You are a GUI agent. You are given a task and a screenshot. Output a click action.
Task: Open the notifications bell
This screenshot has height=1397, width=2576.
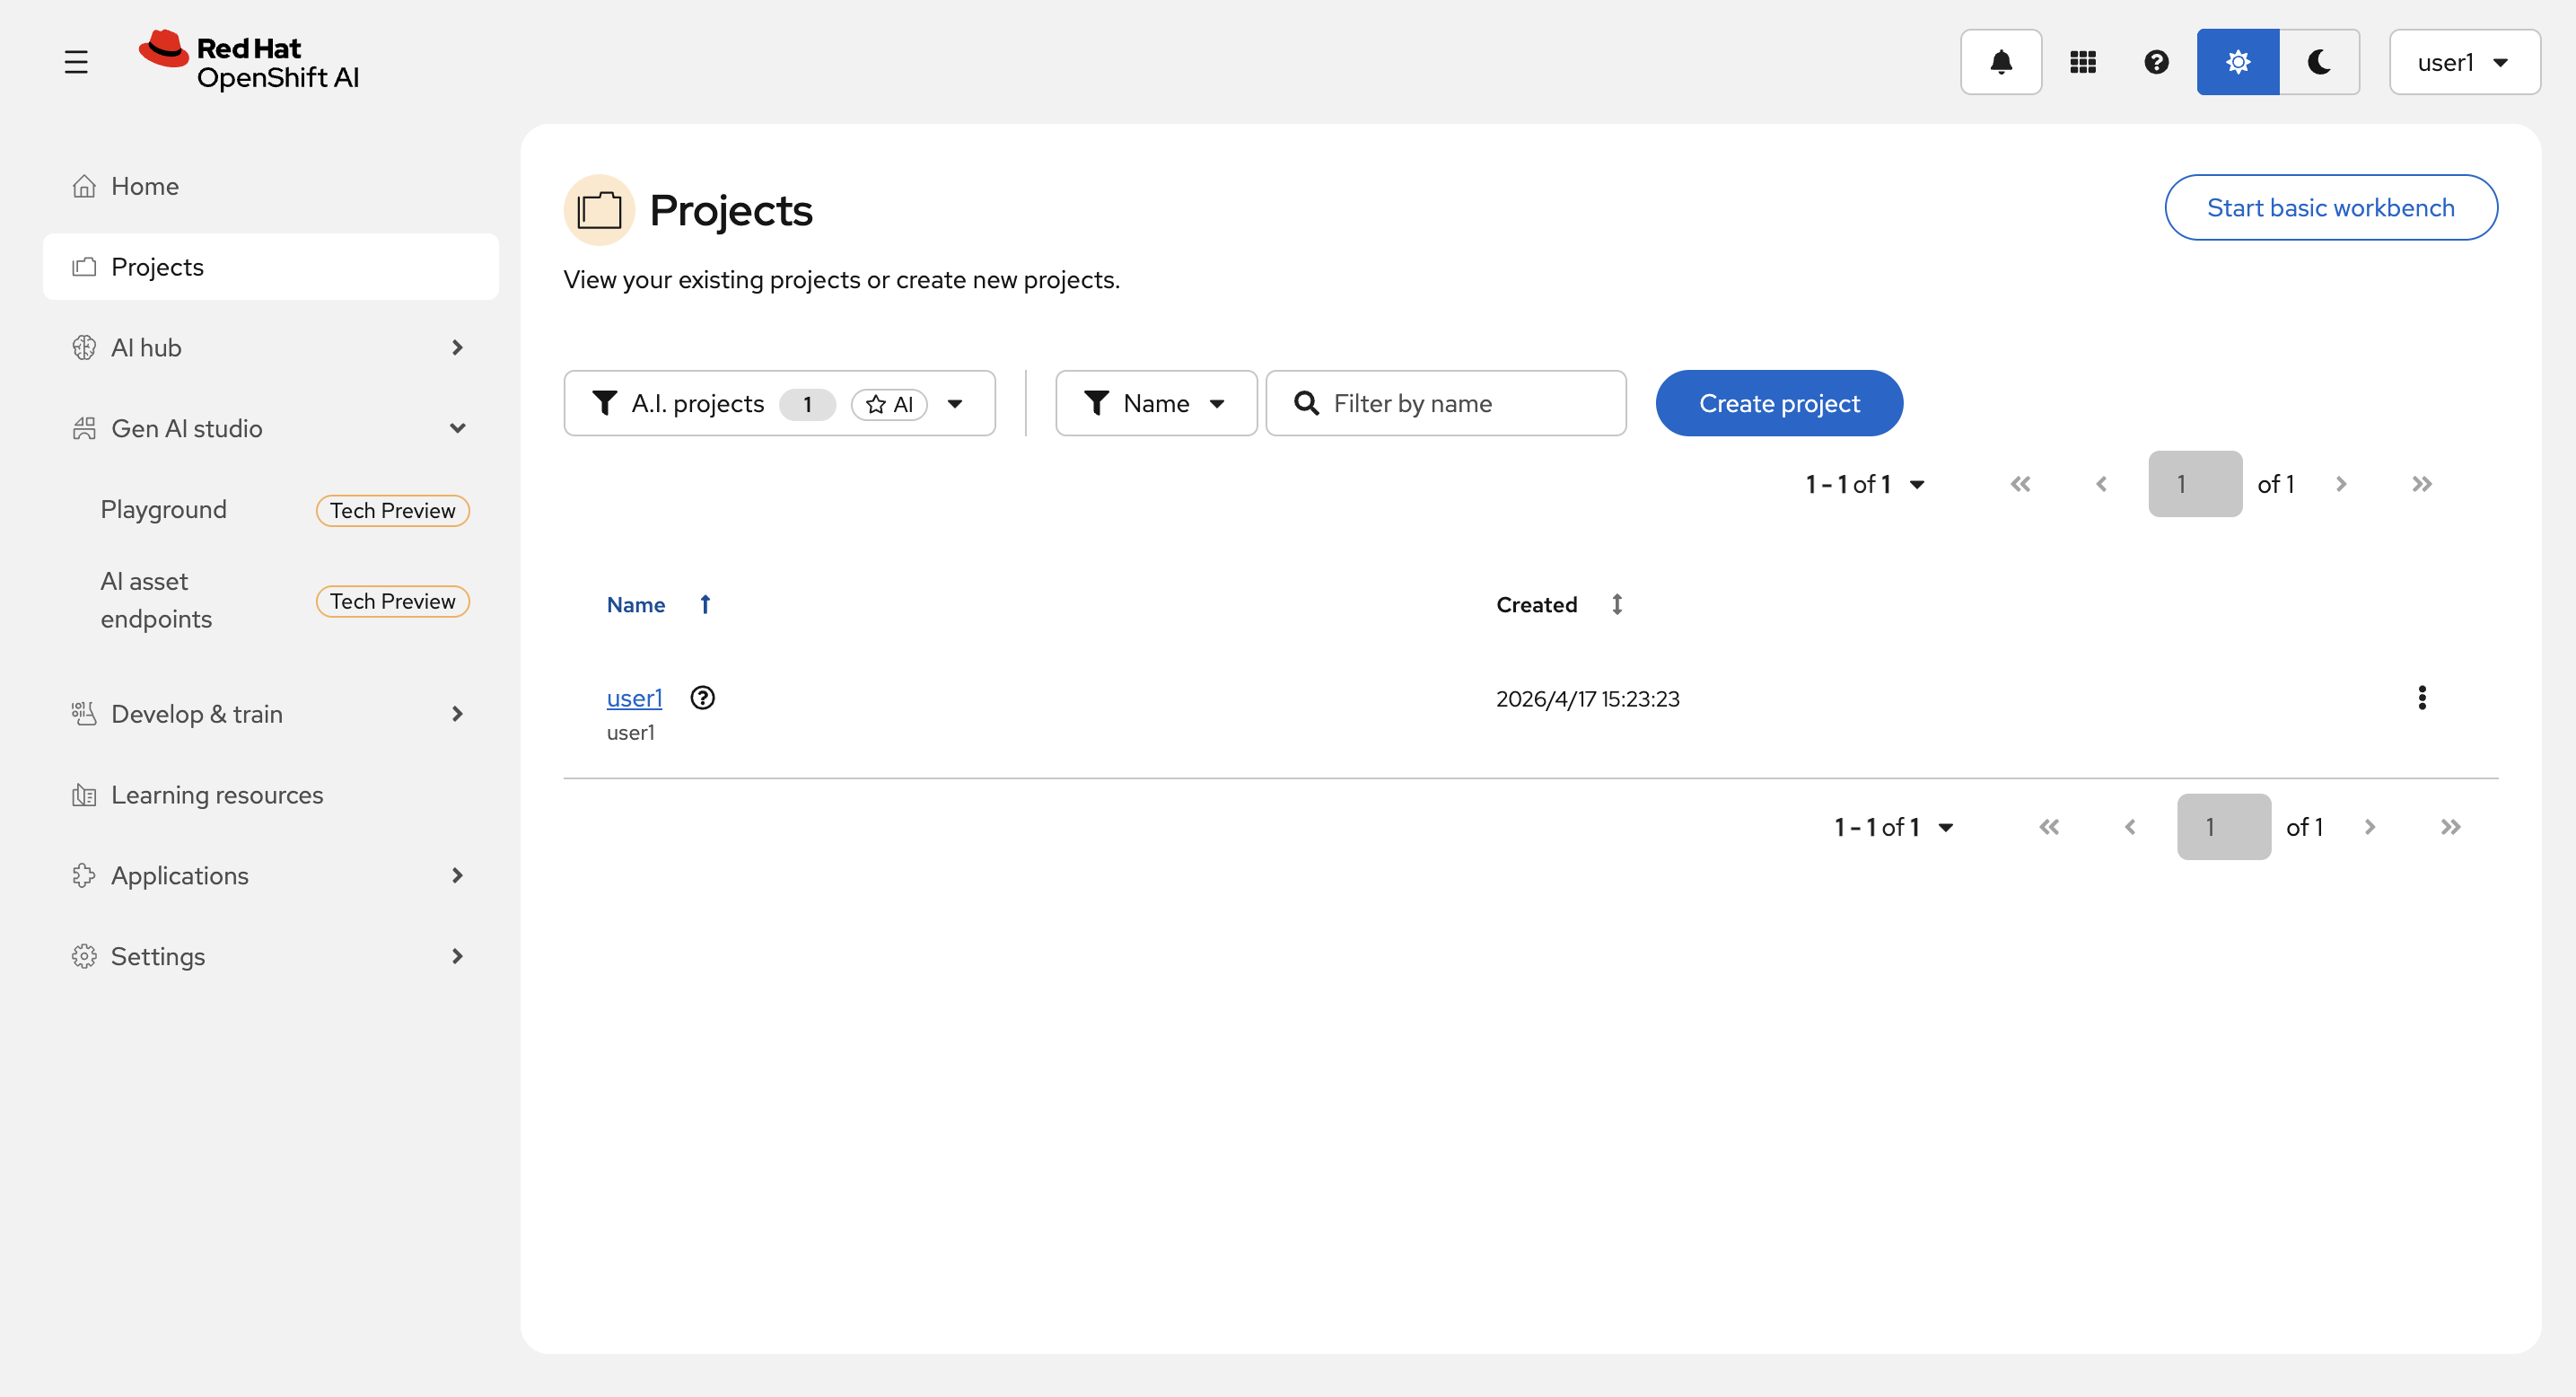(2000, 62)
